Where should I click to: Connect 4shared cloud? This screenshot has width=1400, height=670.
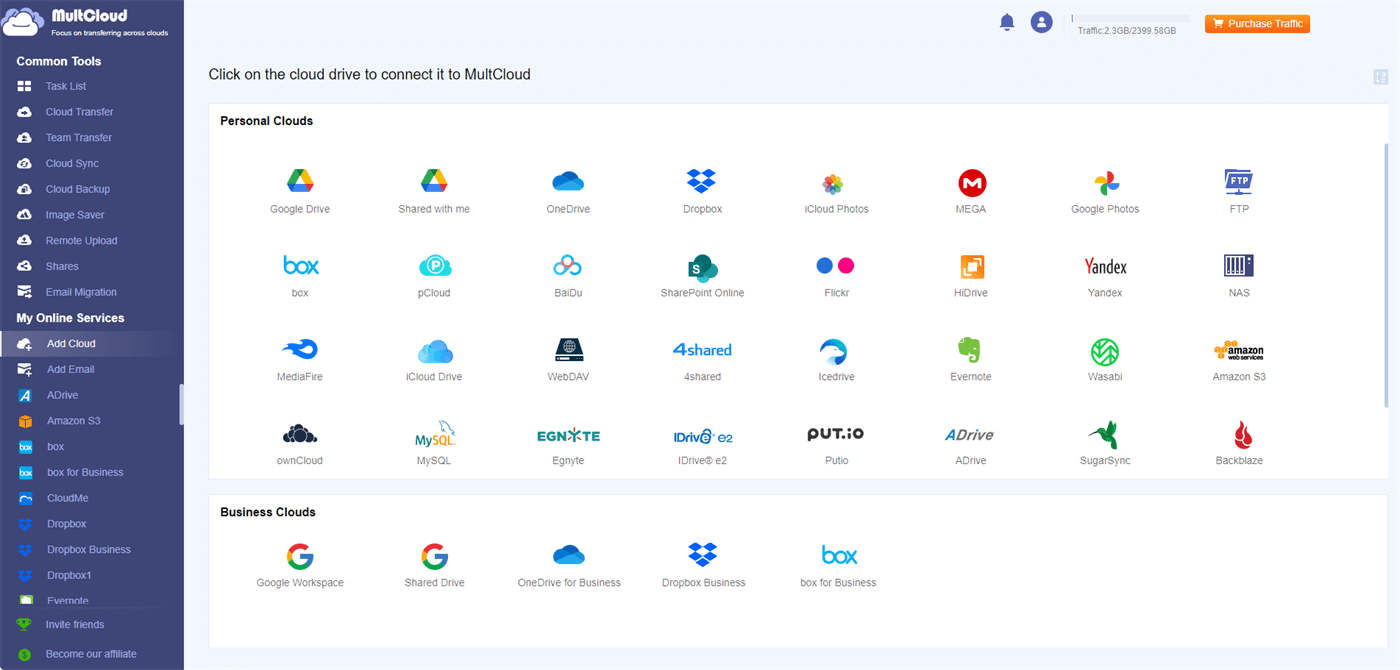[x=702, y=359]
